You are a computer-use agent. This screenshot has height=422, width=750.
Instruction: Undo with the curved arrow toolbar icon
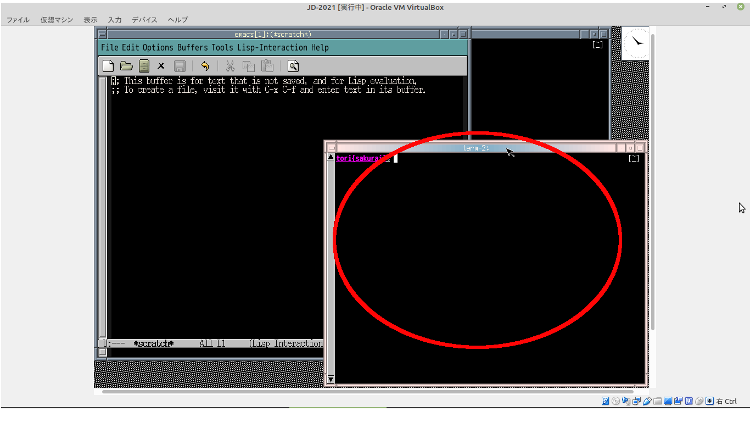(x=205, y=66)
